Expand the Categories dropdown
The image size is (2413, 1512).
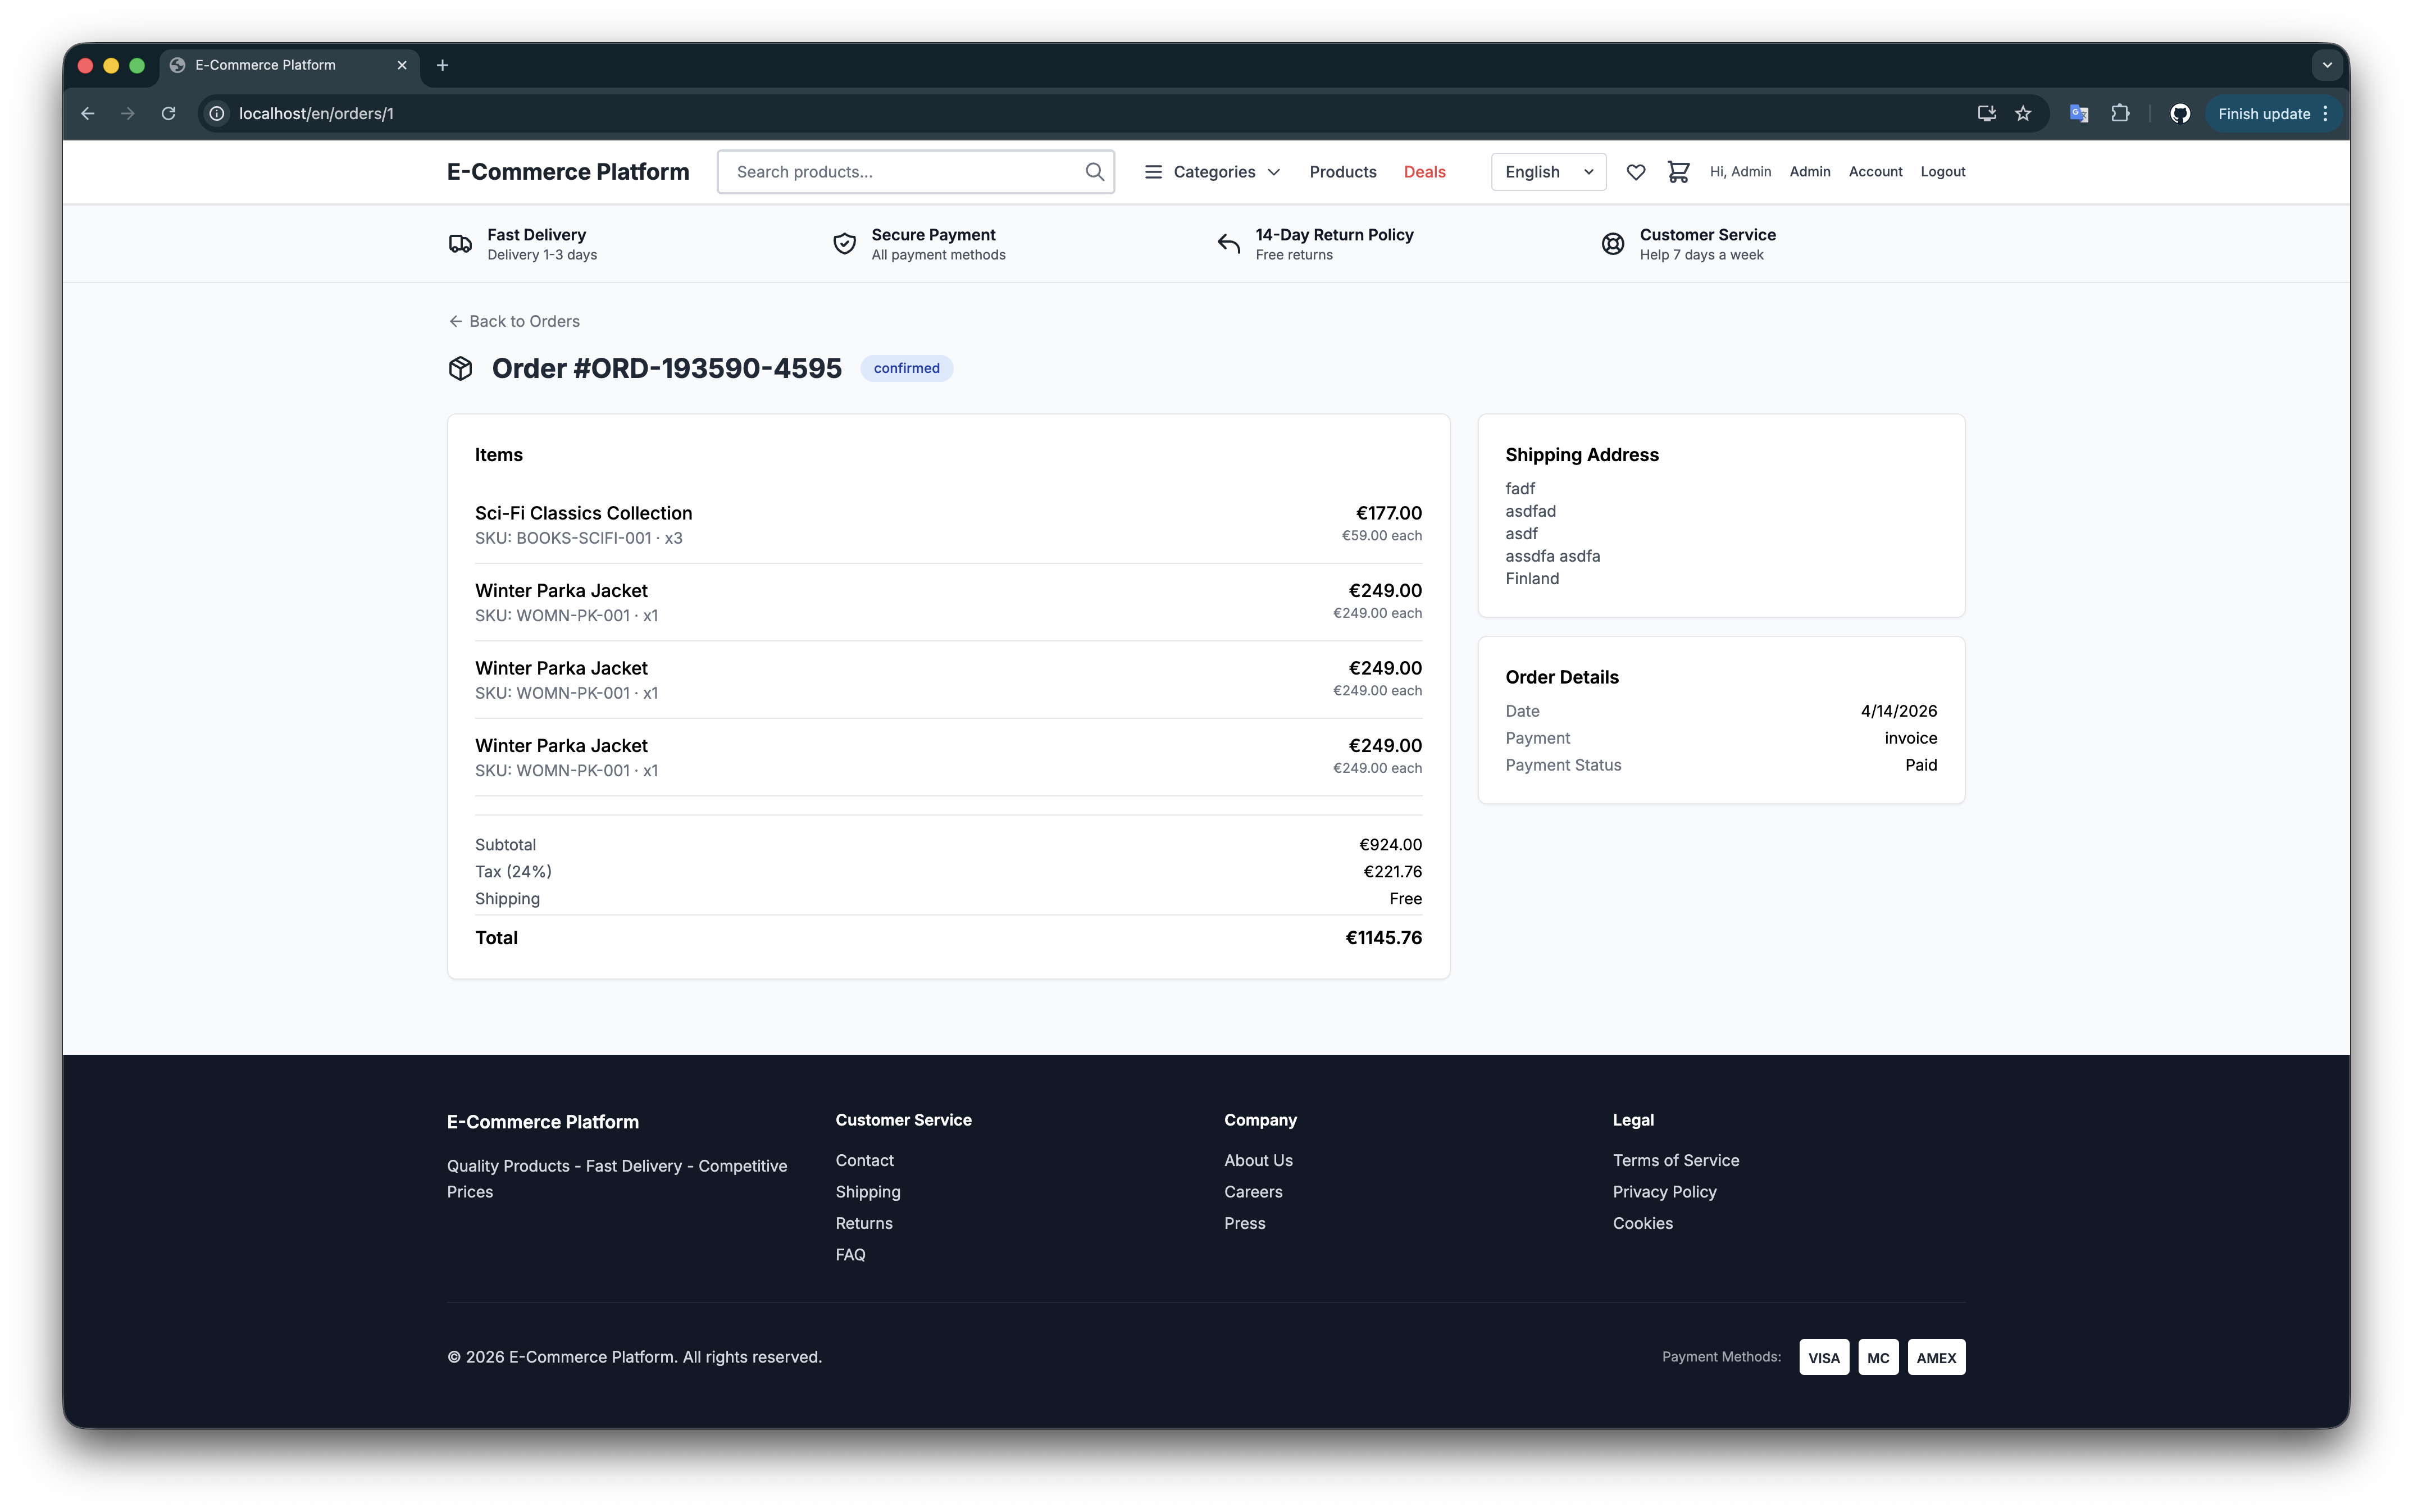point(1212,172)
